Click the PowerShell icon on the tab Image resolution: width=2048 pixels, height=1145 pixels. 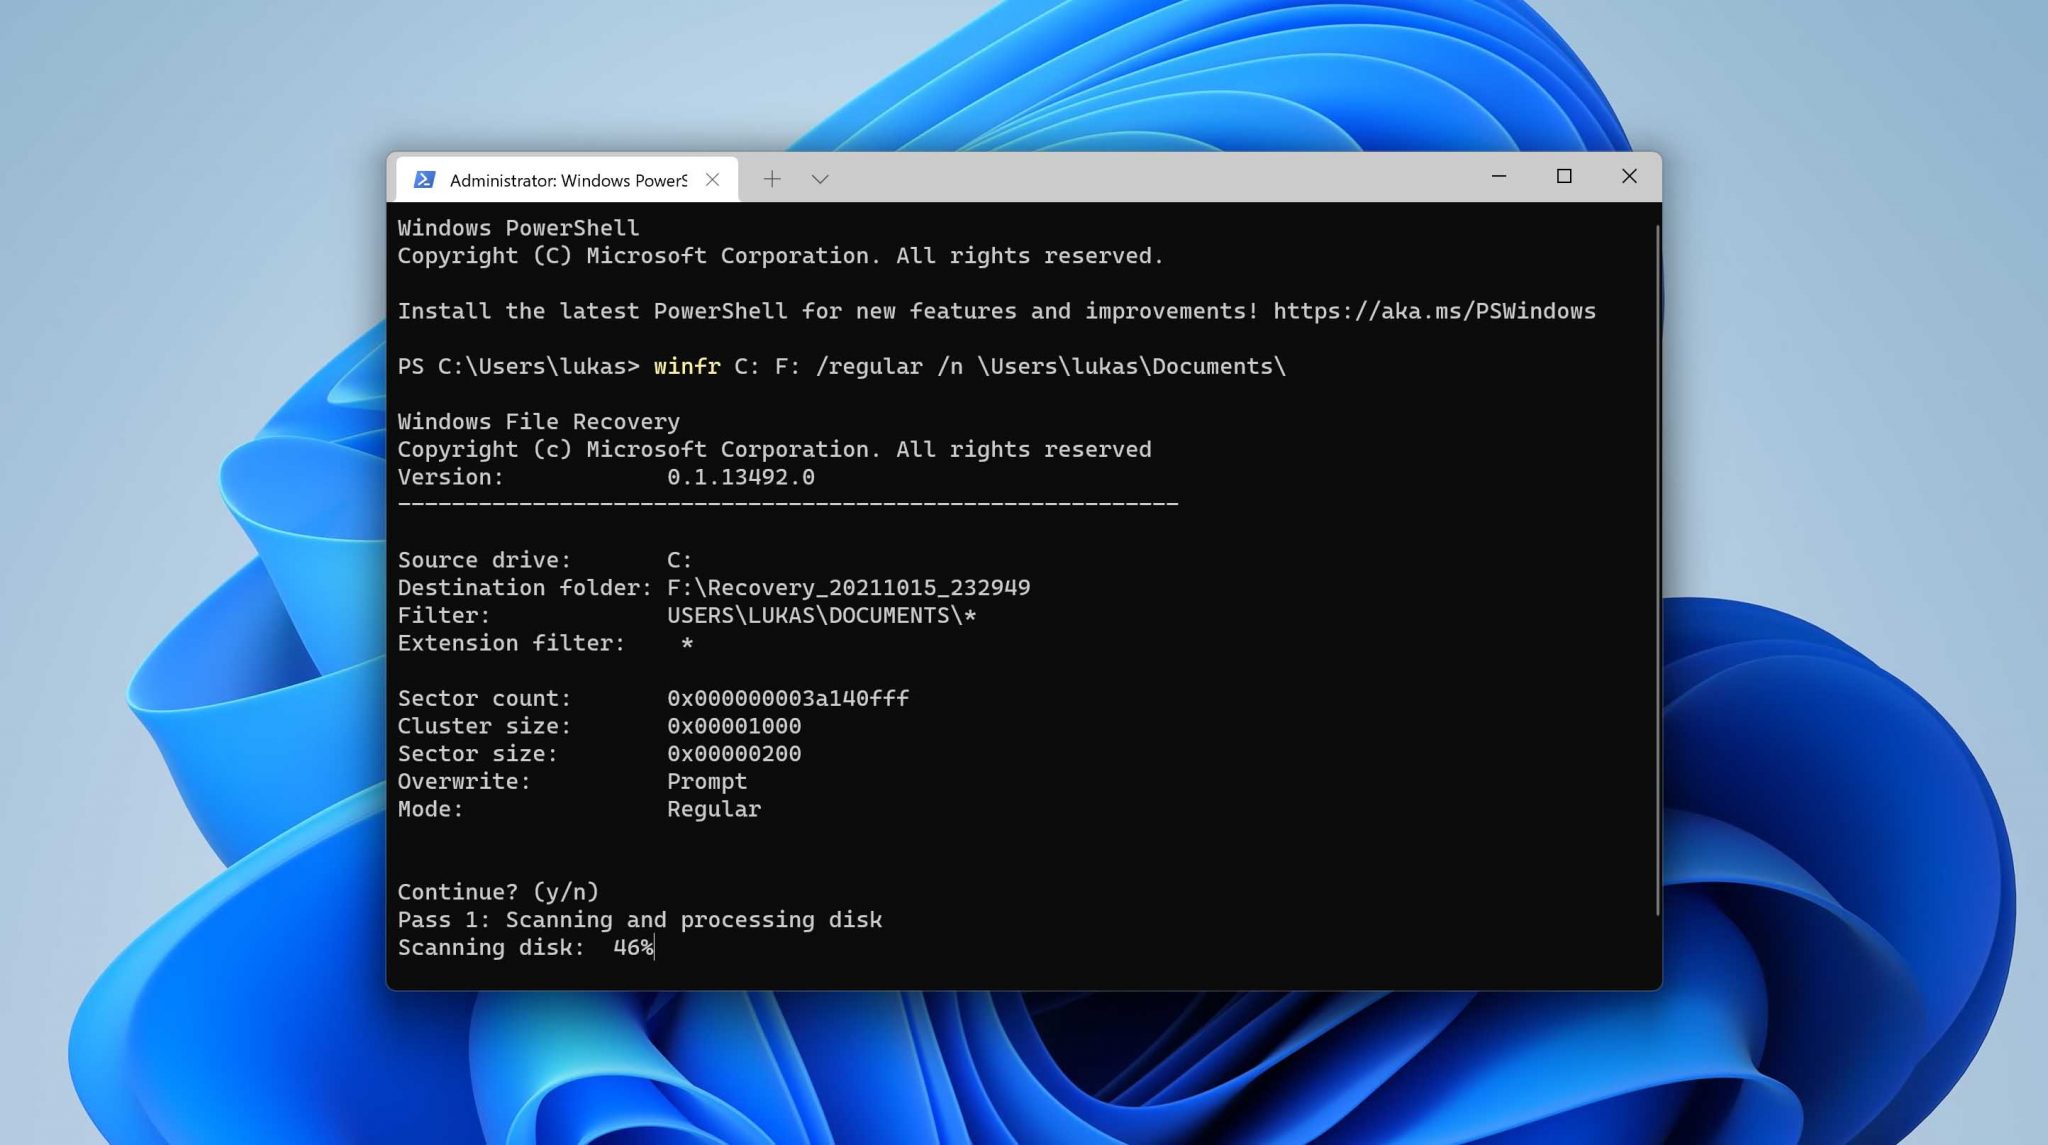424,180
